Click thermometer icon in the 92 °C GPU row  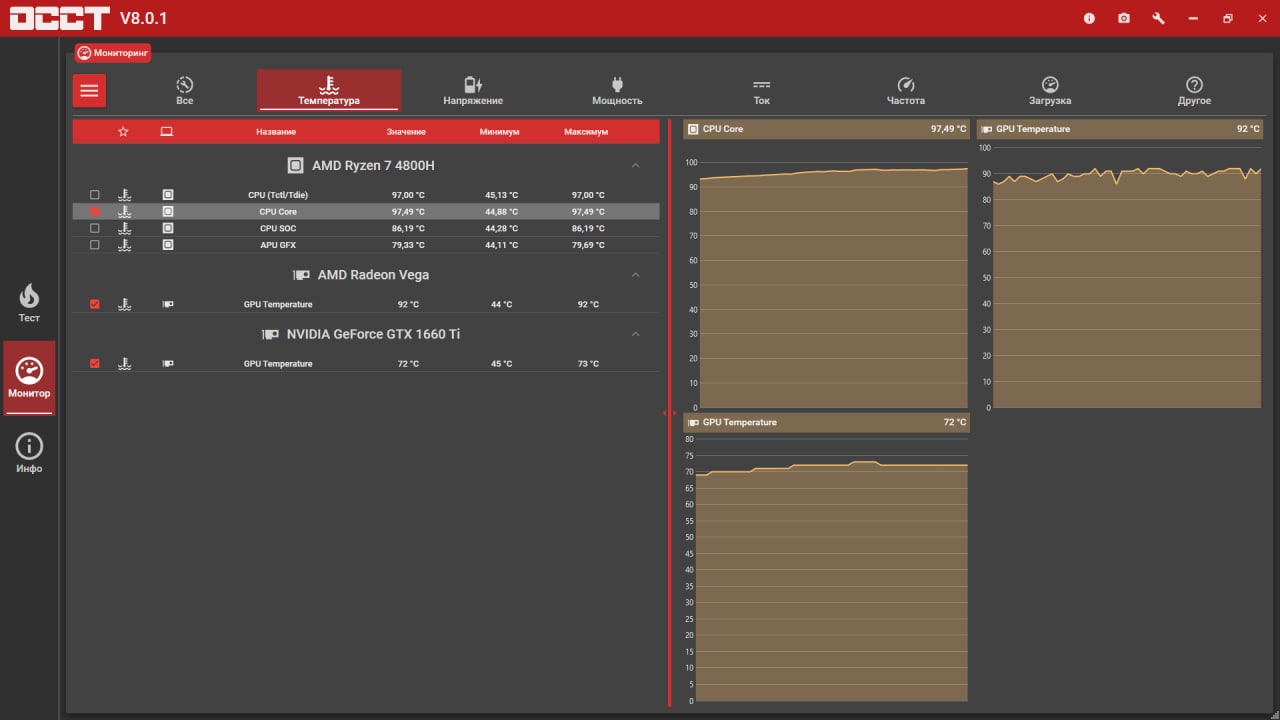pyautogui.click(x=125, y=304)
